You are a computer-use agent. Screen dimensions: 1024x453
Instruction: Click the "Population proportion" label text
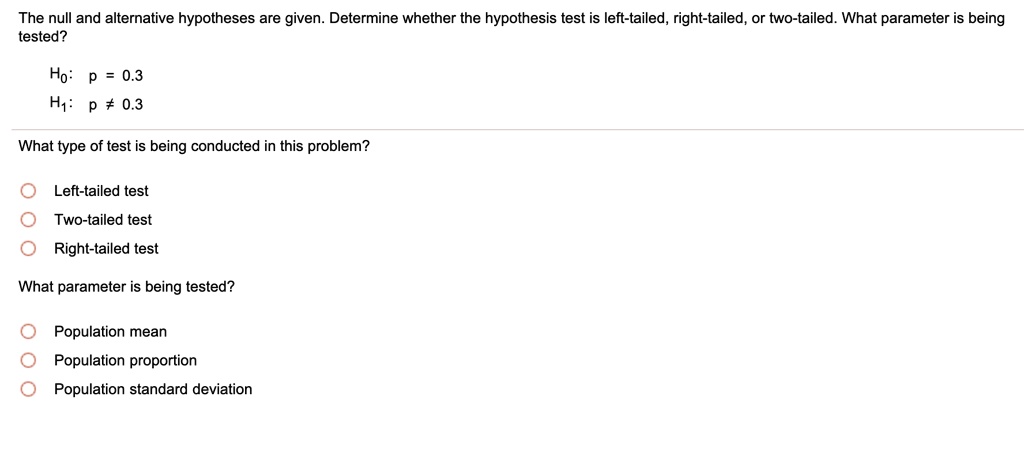click(125, 361)
